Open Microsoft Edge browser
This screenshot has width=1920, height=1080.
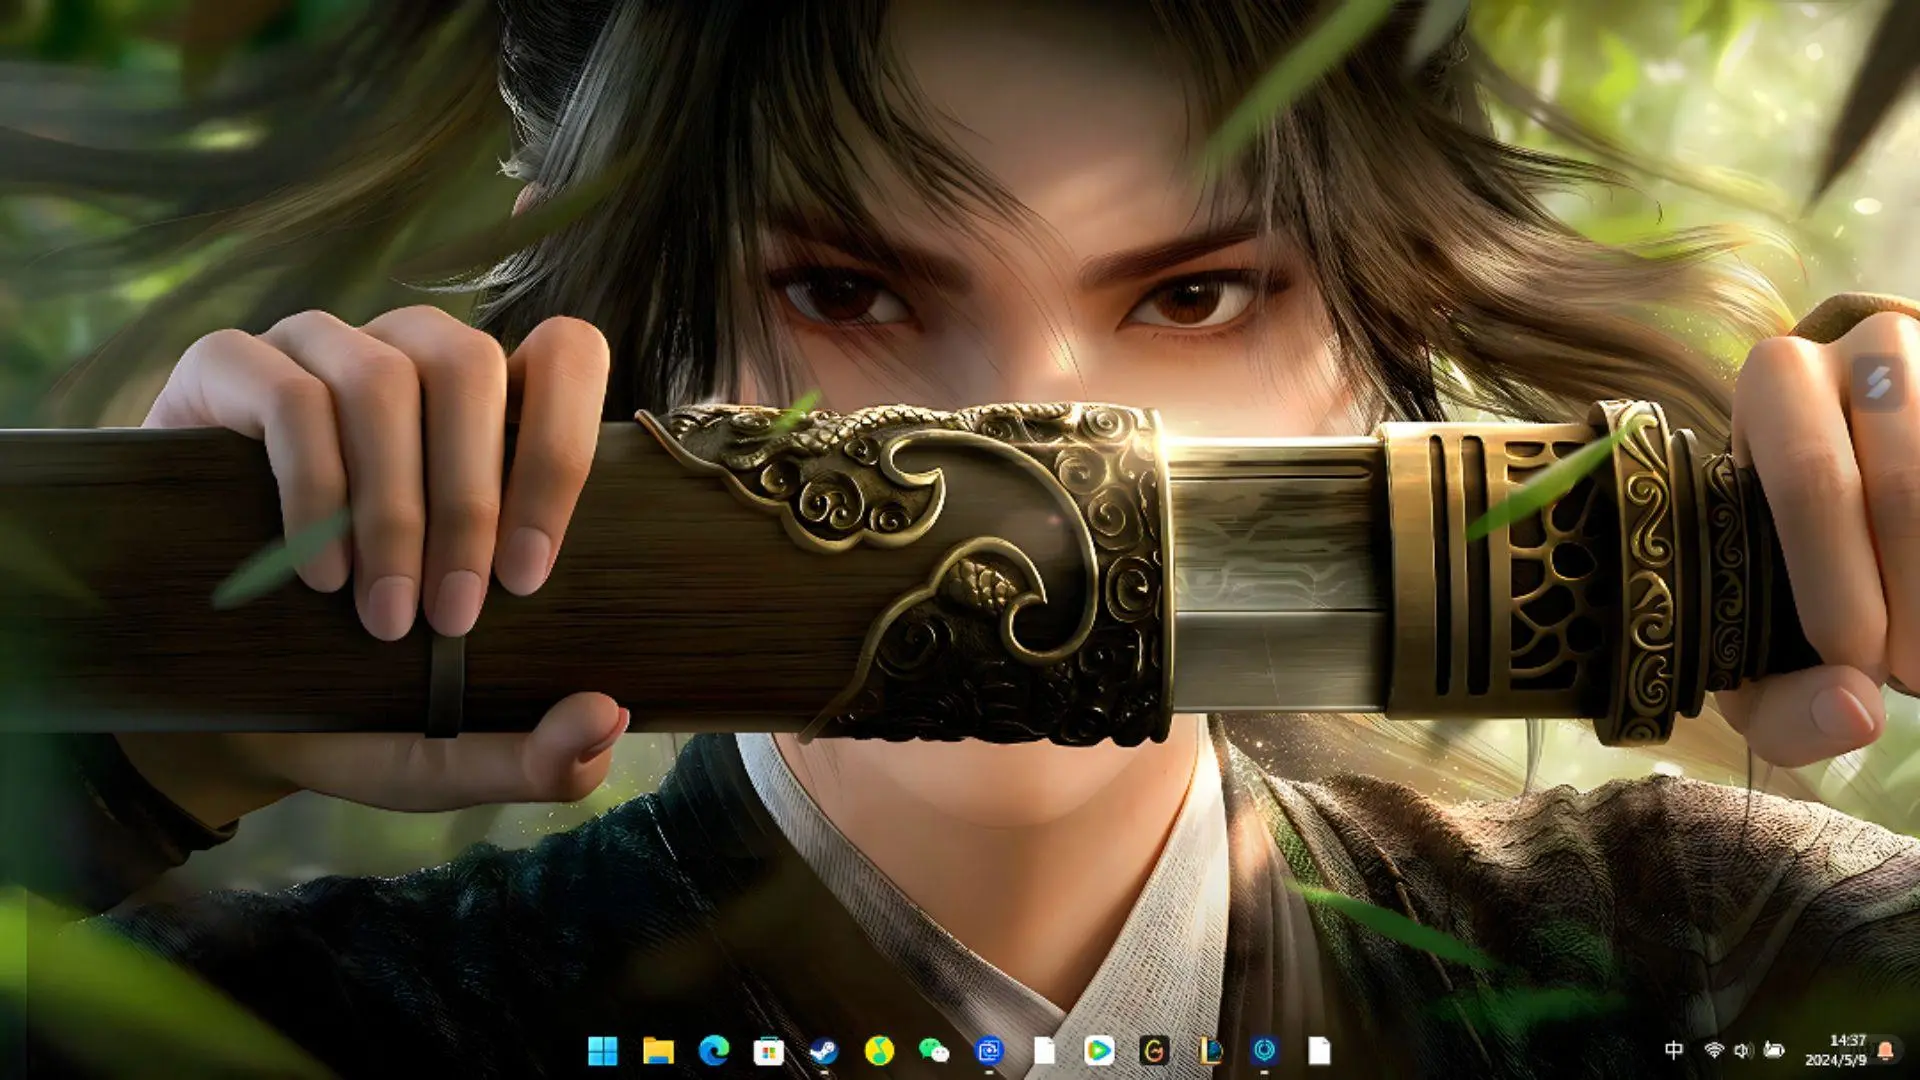tap(713, 1050)
